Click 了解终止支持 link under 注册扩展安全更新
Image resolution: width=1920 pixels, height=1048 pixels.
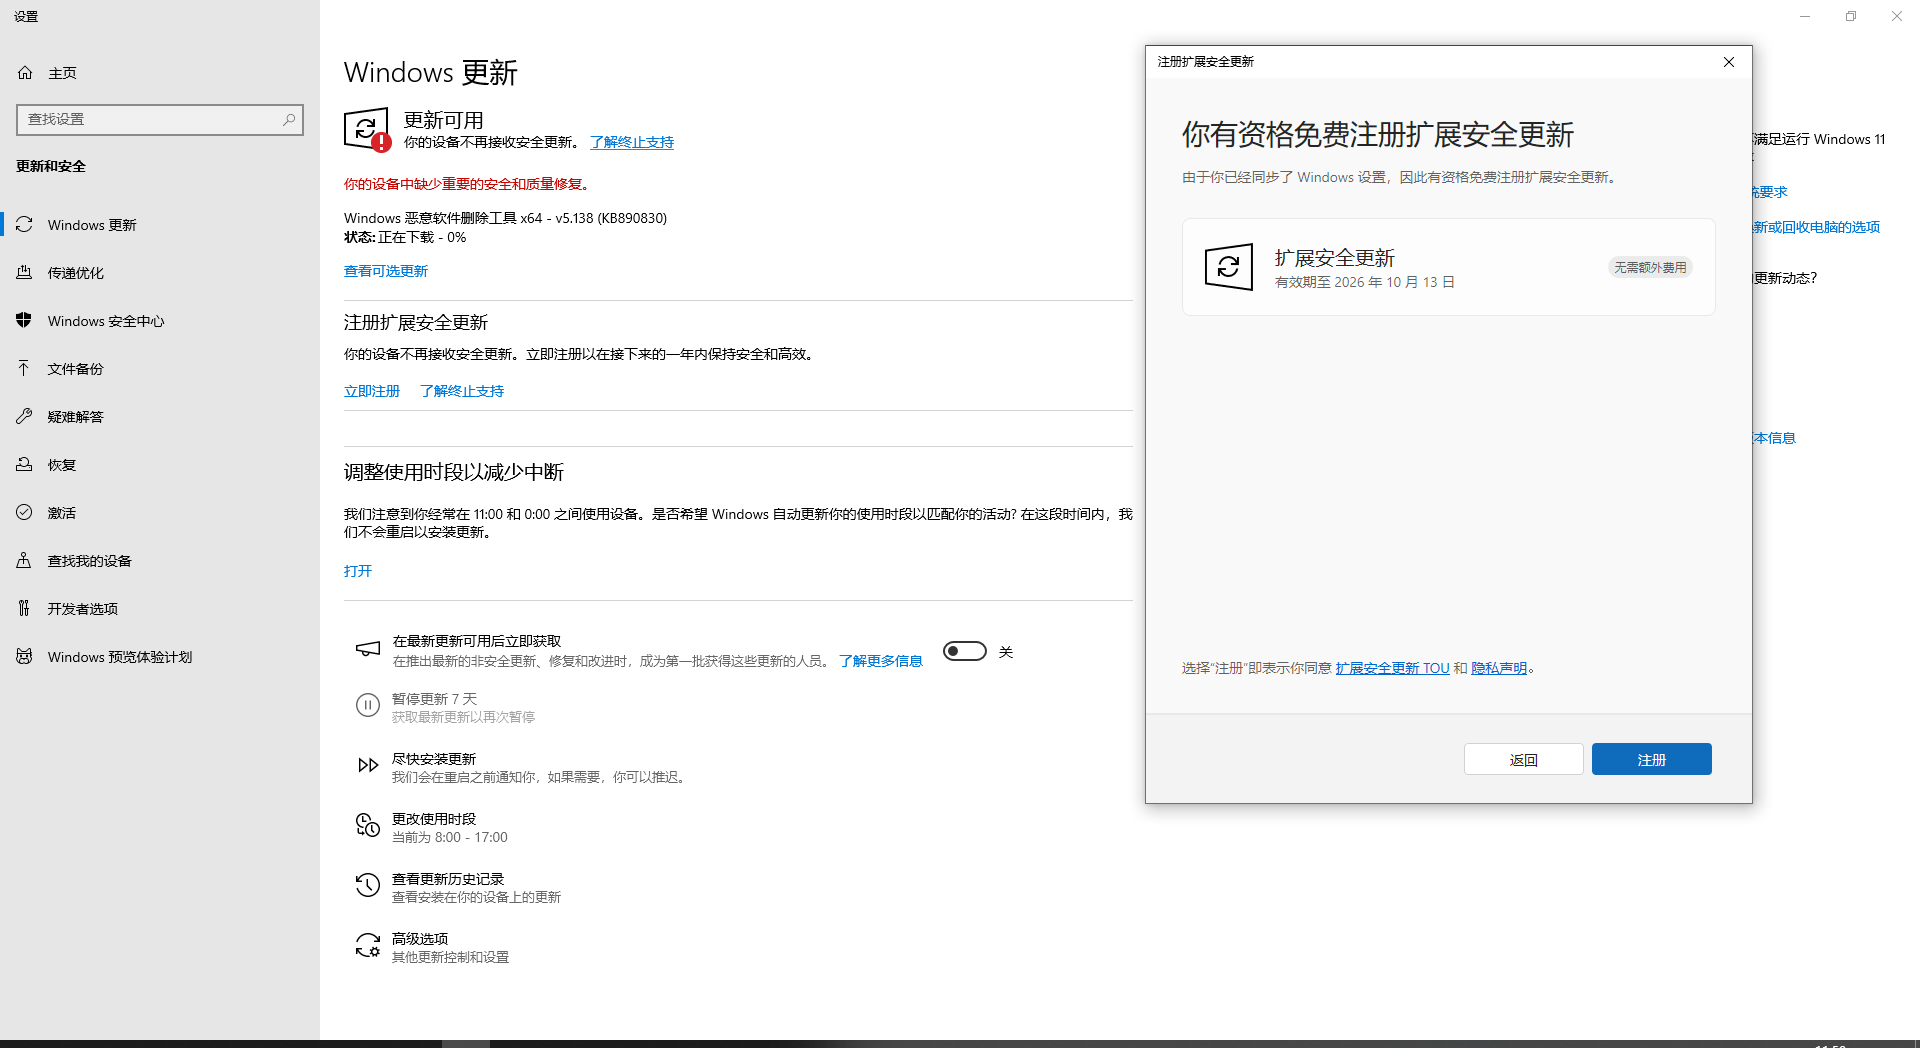tap(462, 391)
